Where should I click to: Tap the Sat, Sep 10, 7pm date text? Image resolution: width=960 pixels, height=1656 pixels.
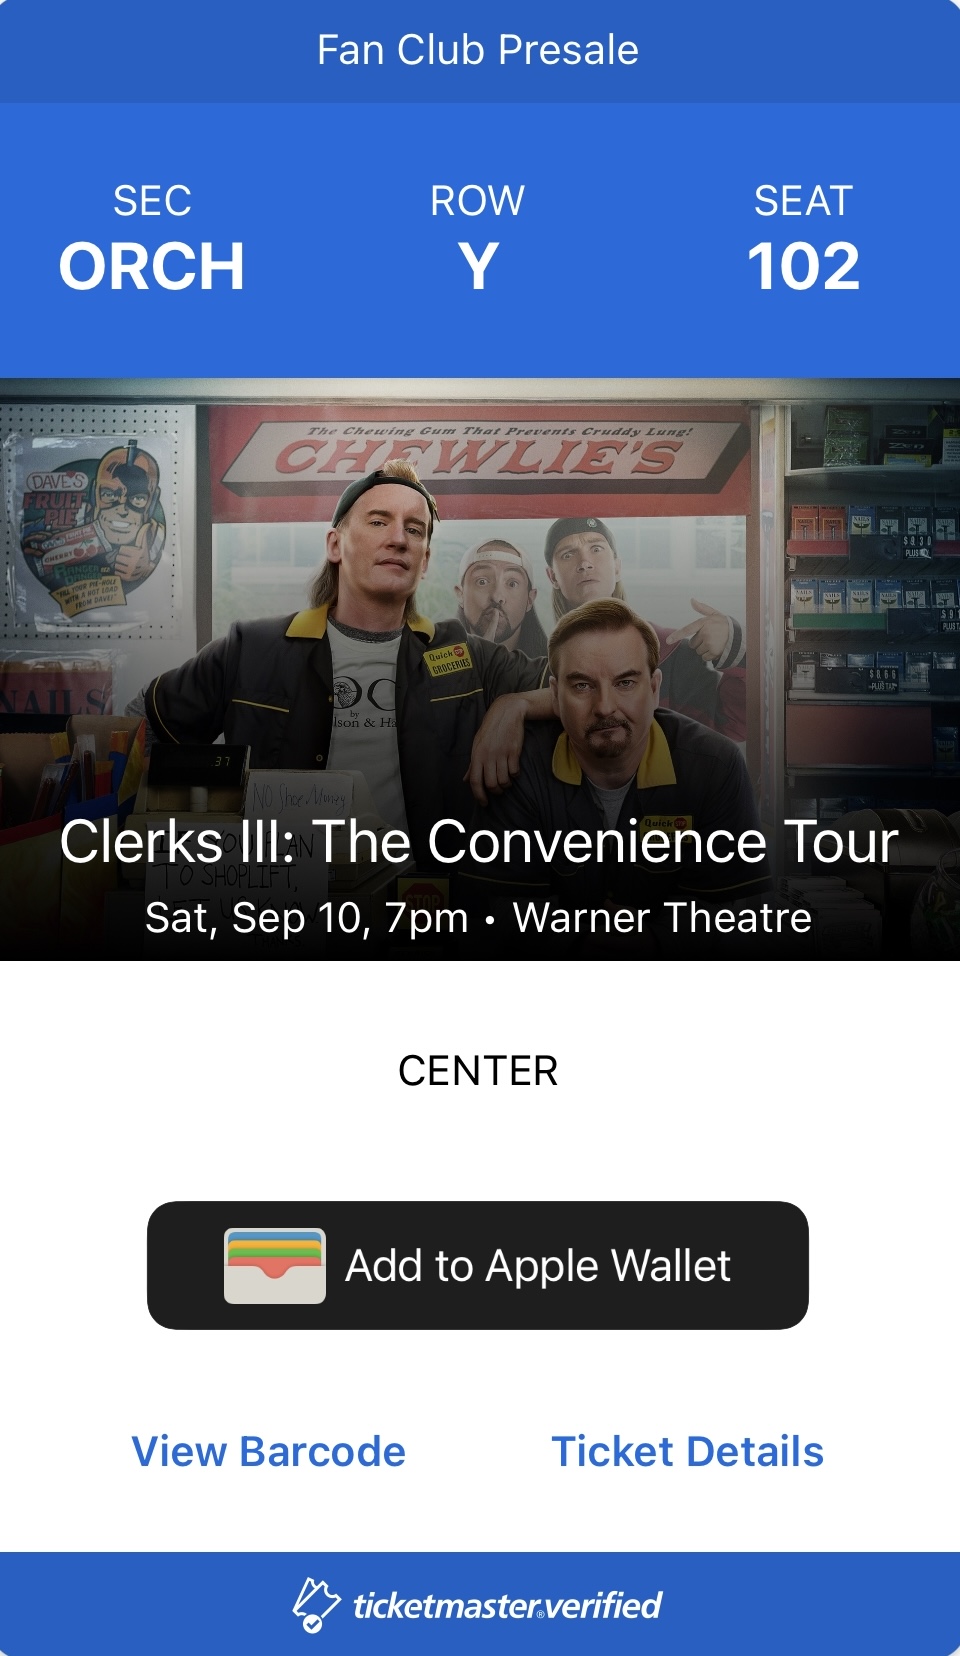[x=306, y=917]
